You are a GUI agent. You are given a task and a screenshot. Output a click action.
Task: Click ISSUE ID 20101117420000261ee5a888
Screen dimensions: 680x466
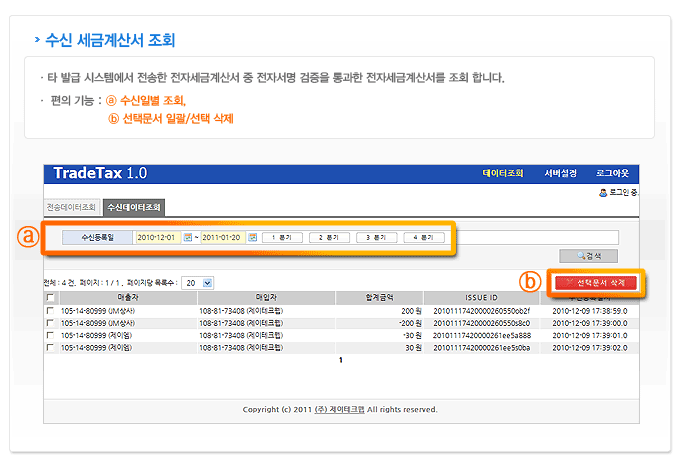[482, 335]
